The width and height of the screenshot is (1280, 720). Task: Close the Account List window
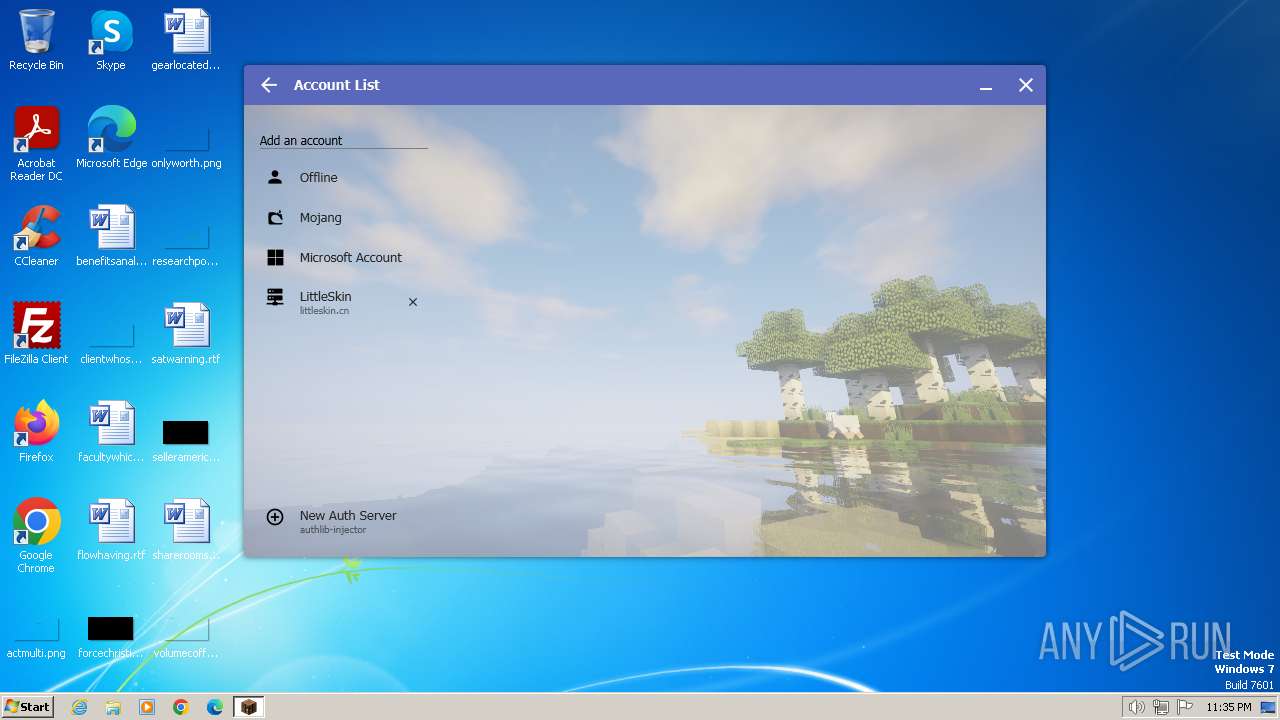1026,85
